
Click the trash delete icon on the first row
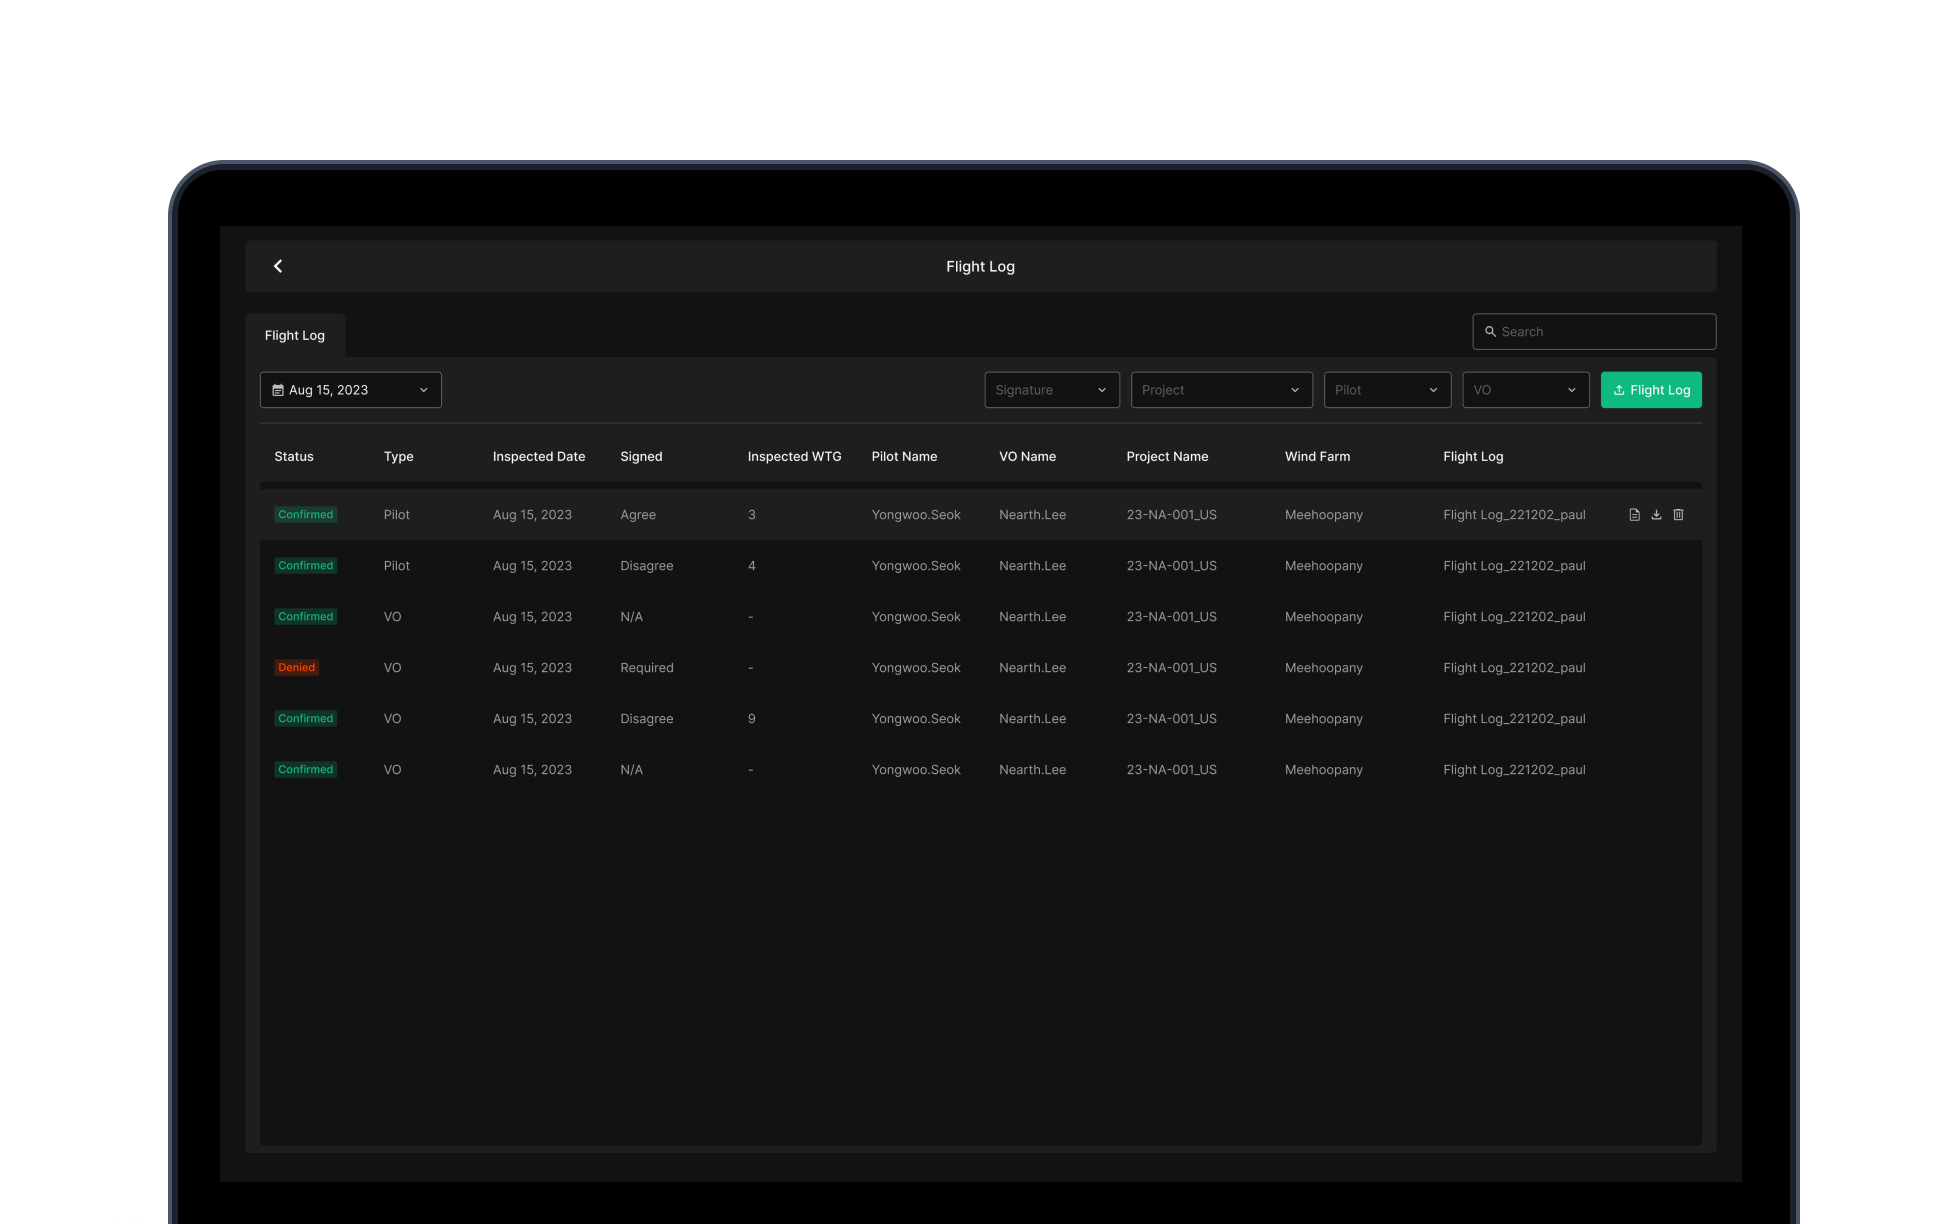tap(1678, 514)
